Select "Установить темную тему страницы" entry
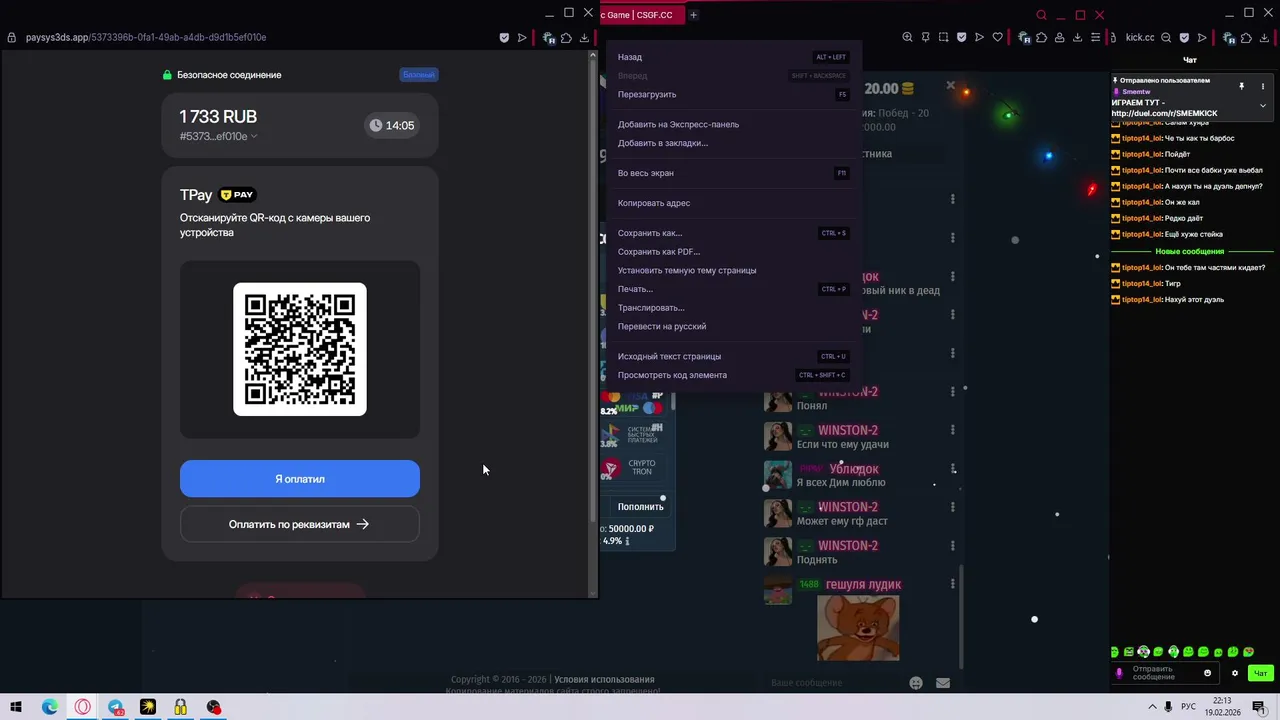Image resolution: width=1280 pixels, height=720 pixels. pos(733,270)
